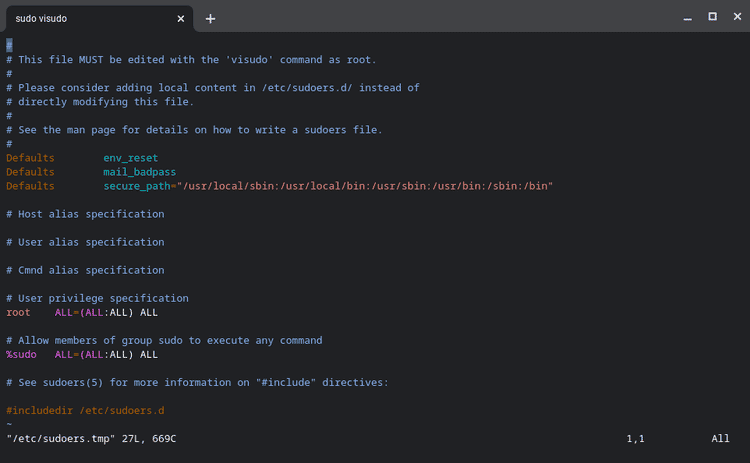Viewport: 750px width, 463px height.
Task: Close the sudo visudo tab
Action: (181, 18)
